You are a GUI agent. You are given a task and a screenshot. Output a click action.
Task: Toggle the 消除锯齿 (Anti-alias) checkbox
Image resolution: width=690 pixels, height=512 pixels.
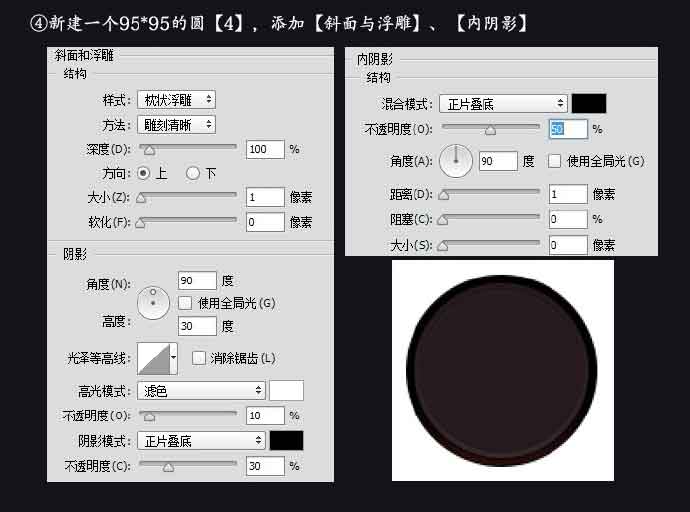coord(199,358)
